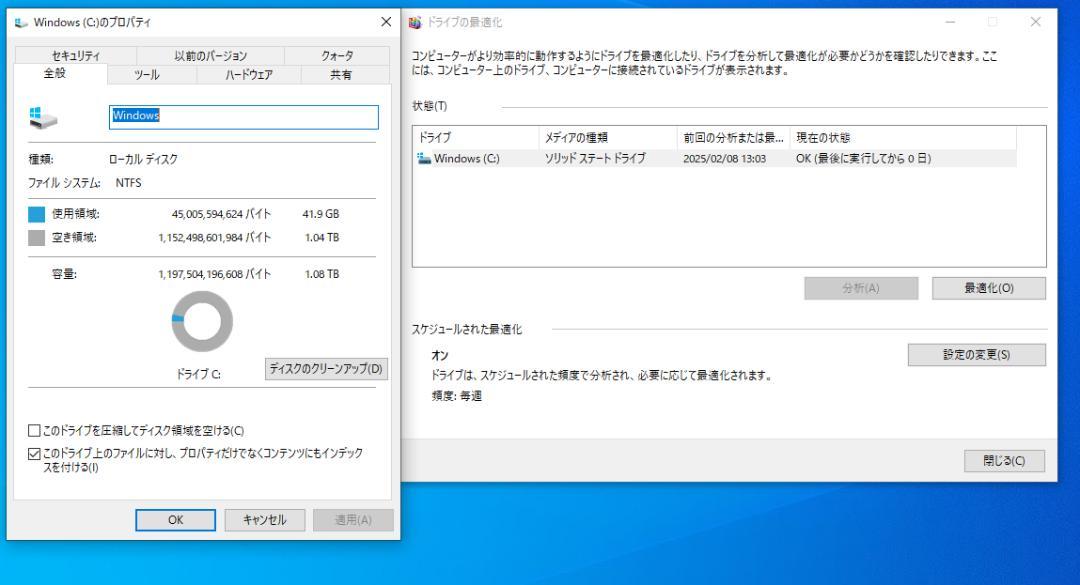Screen dimensions: 1080x585
Task: Click the メディアの種類 column header
Action: coord(608,138)
